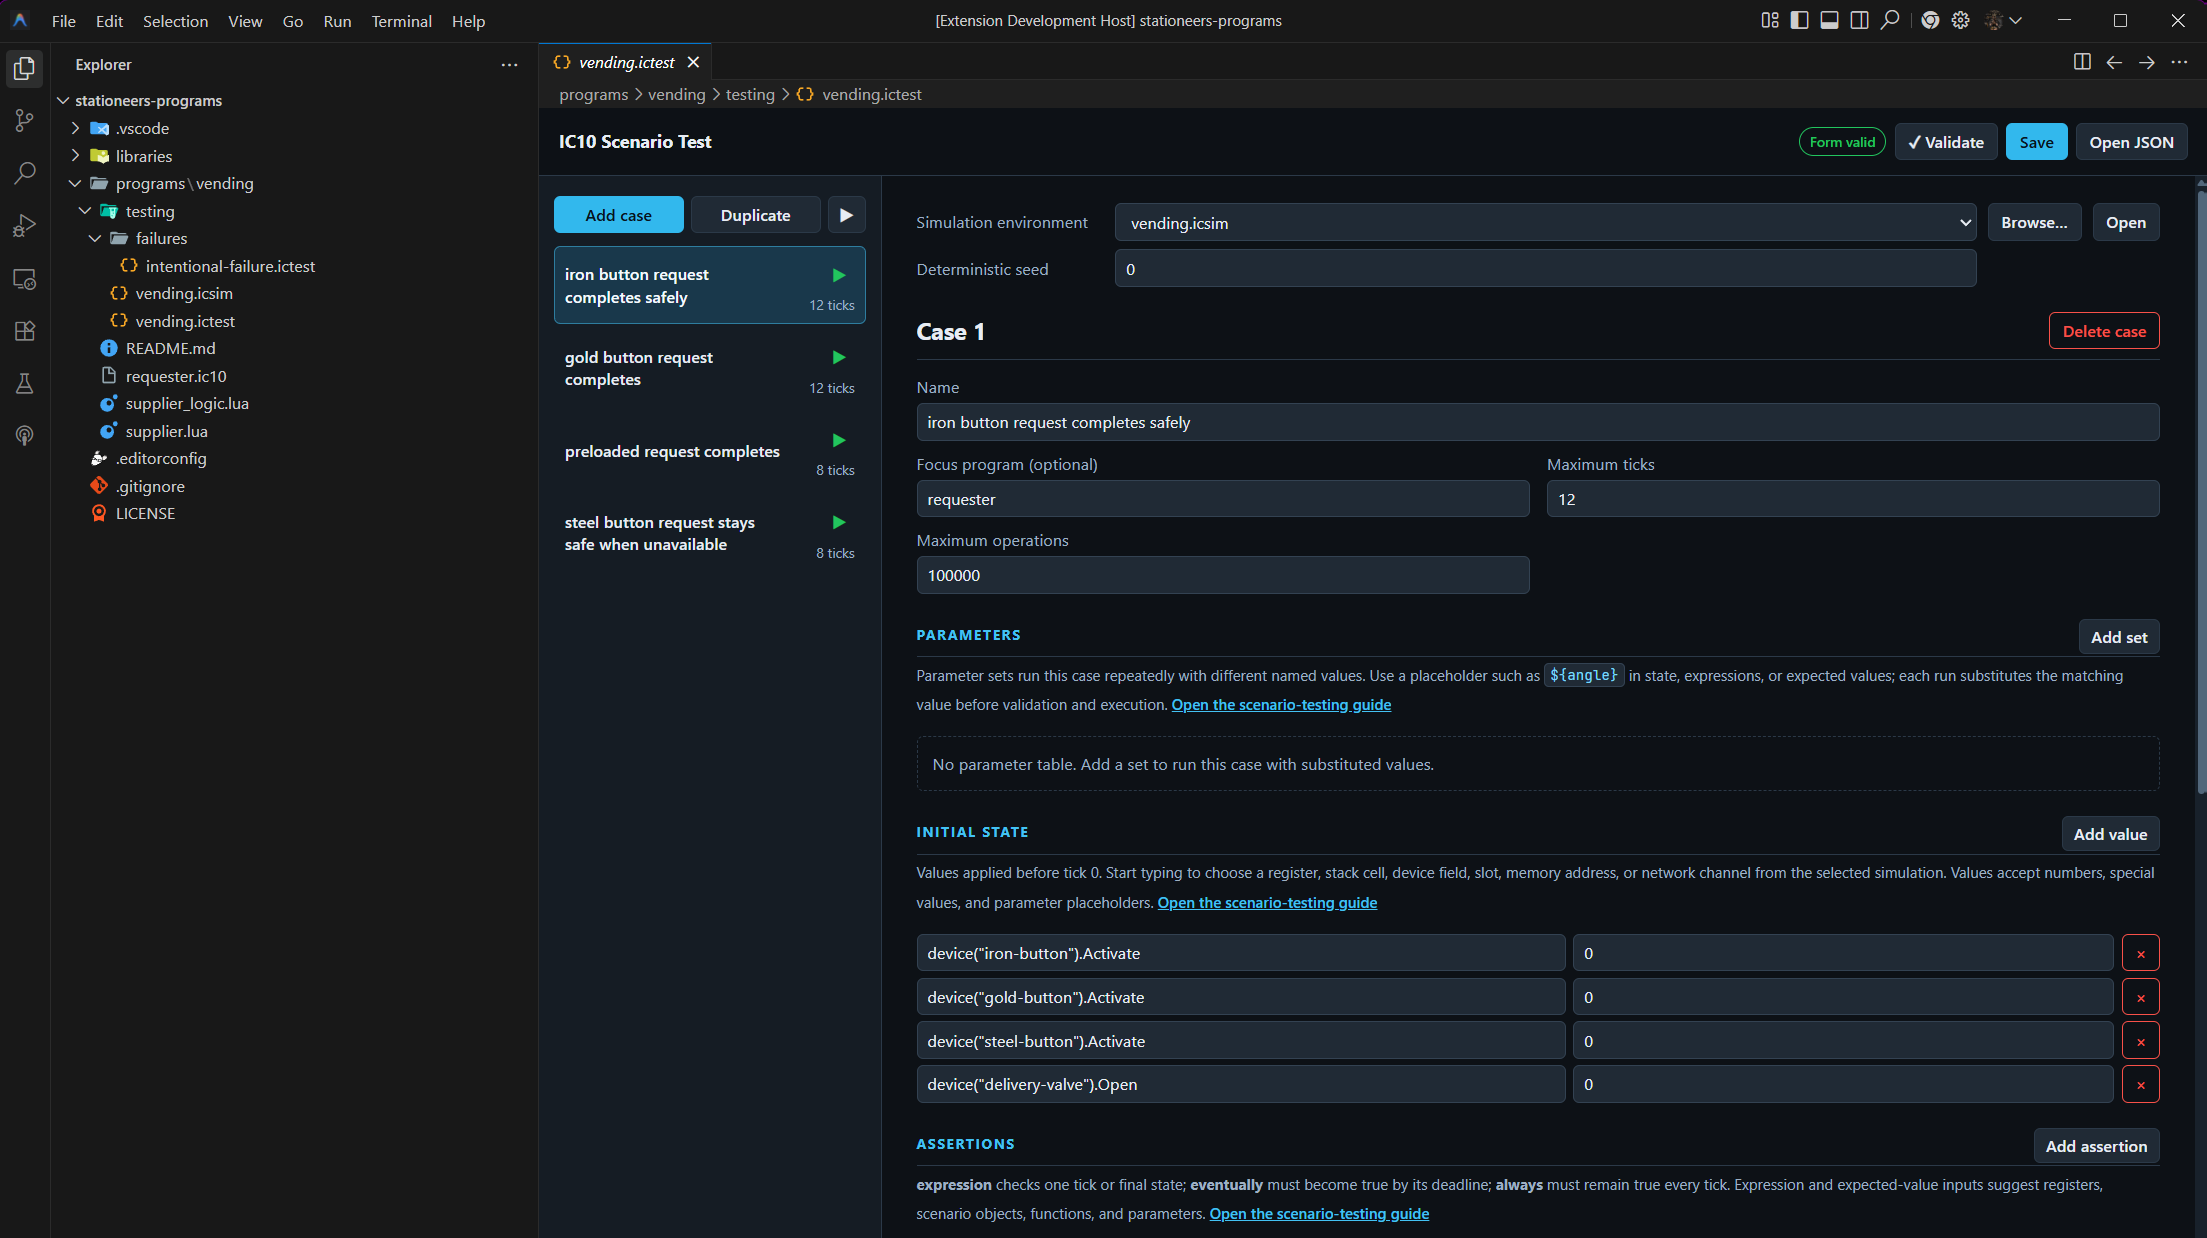This screenshot has width=2207, height=1238.
Task: Click the Maximum ticks input field
Action: tap(1852, 499)
